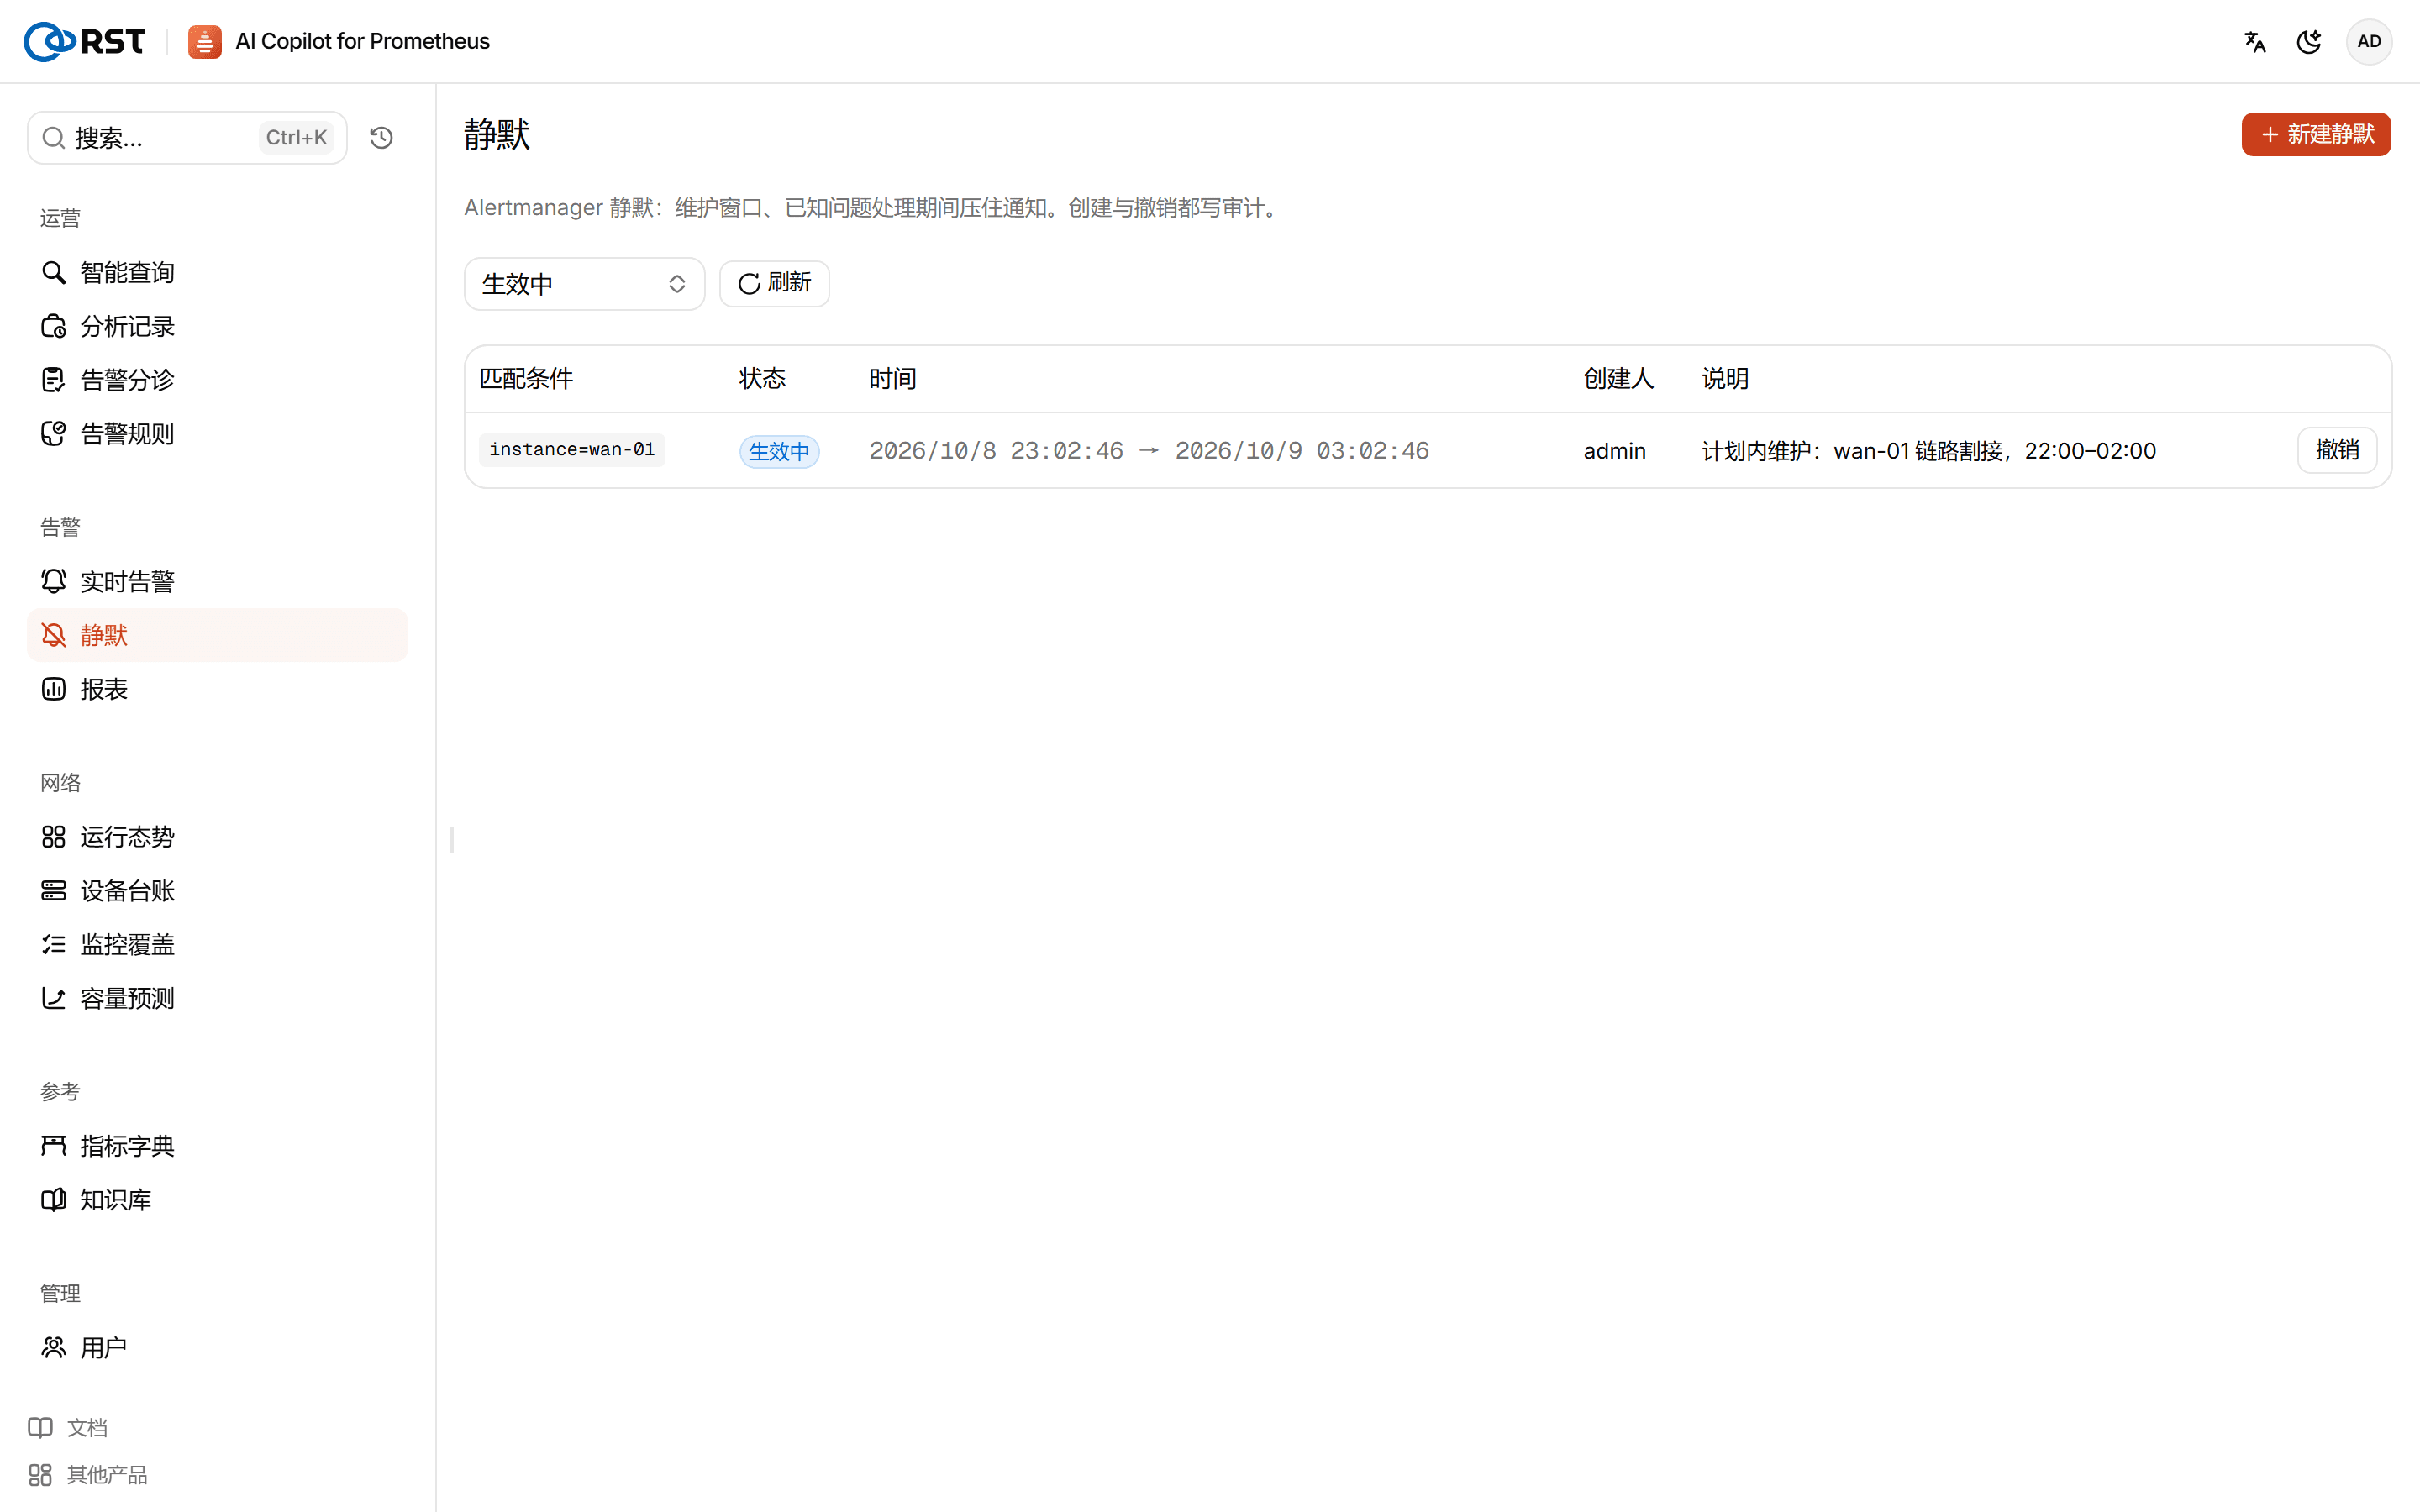This screenshot has width=2420, height=1512.
Task: Click the instance=wan-01 matcher tag
Action: pos(572,450)
